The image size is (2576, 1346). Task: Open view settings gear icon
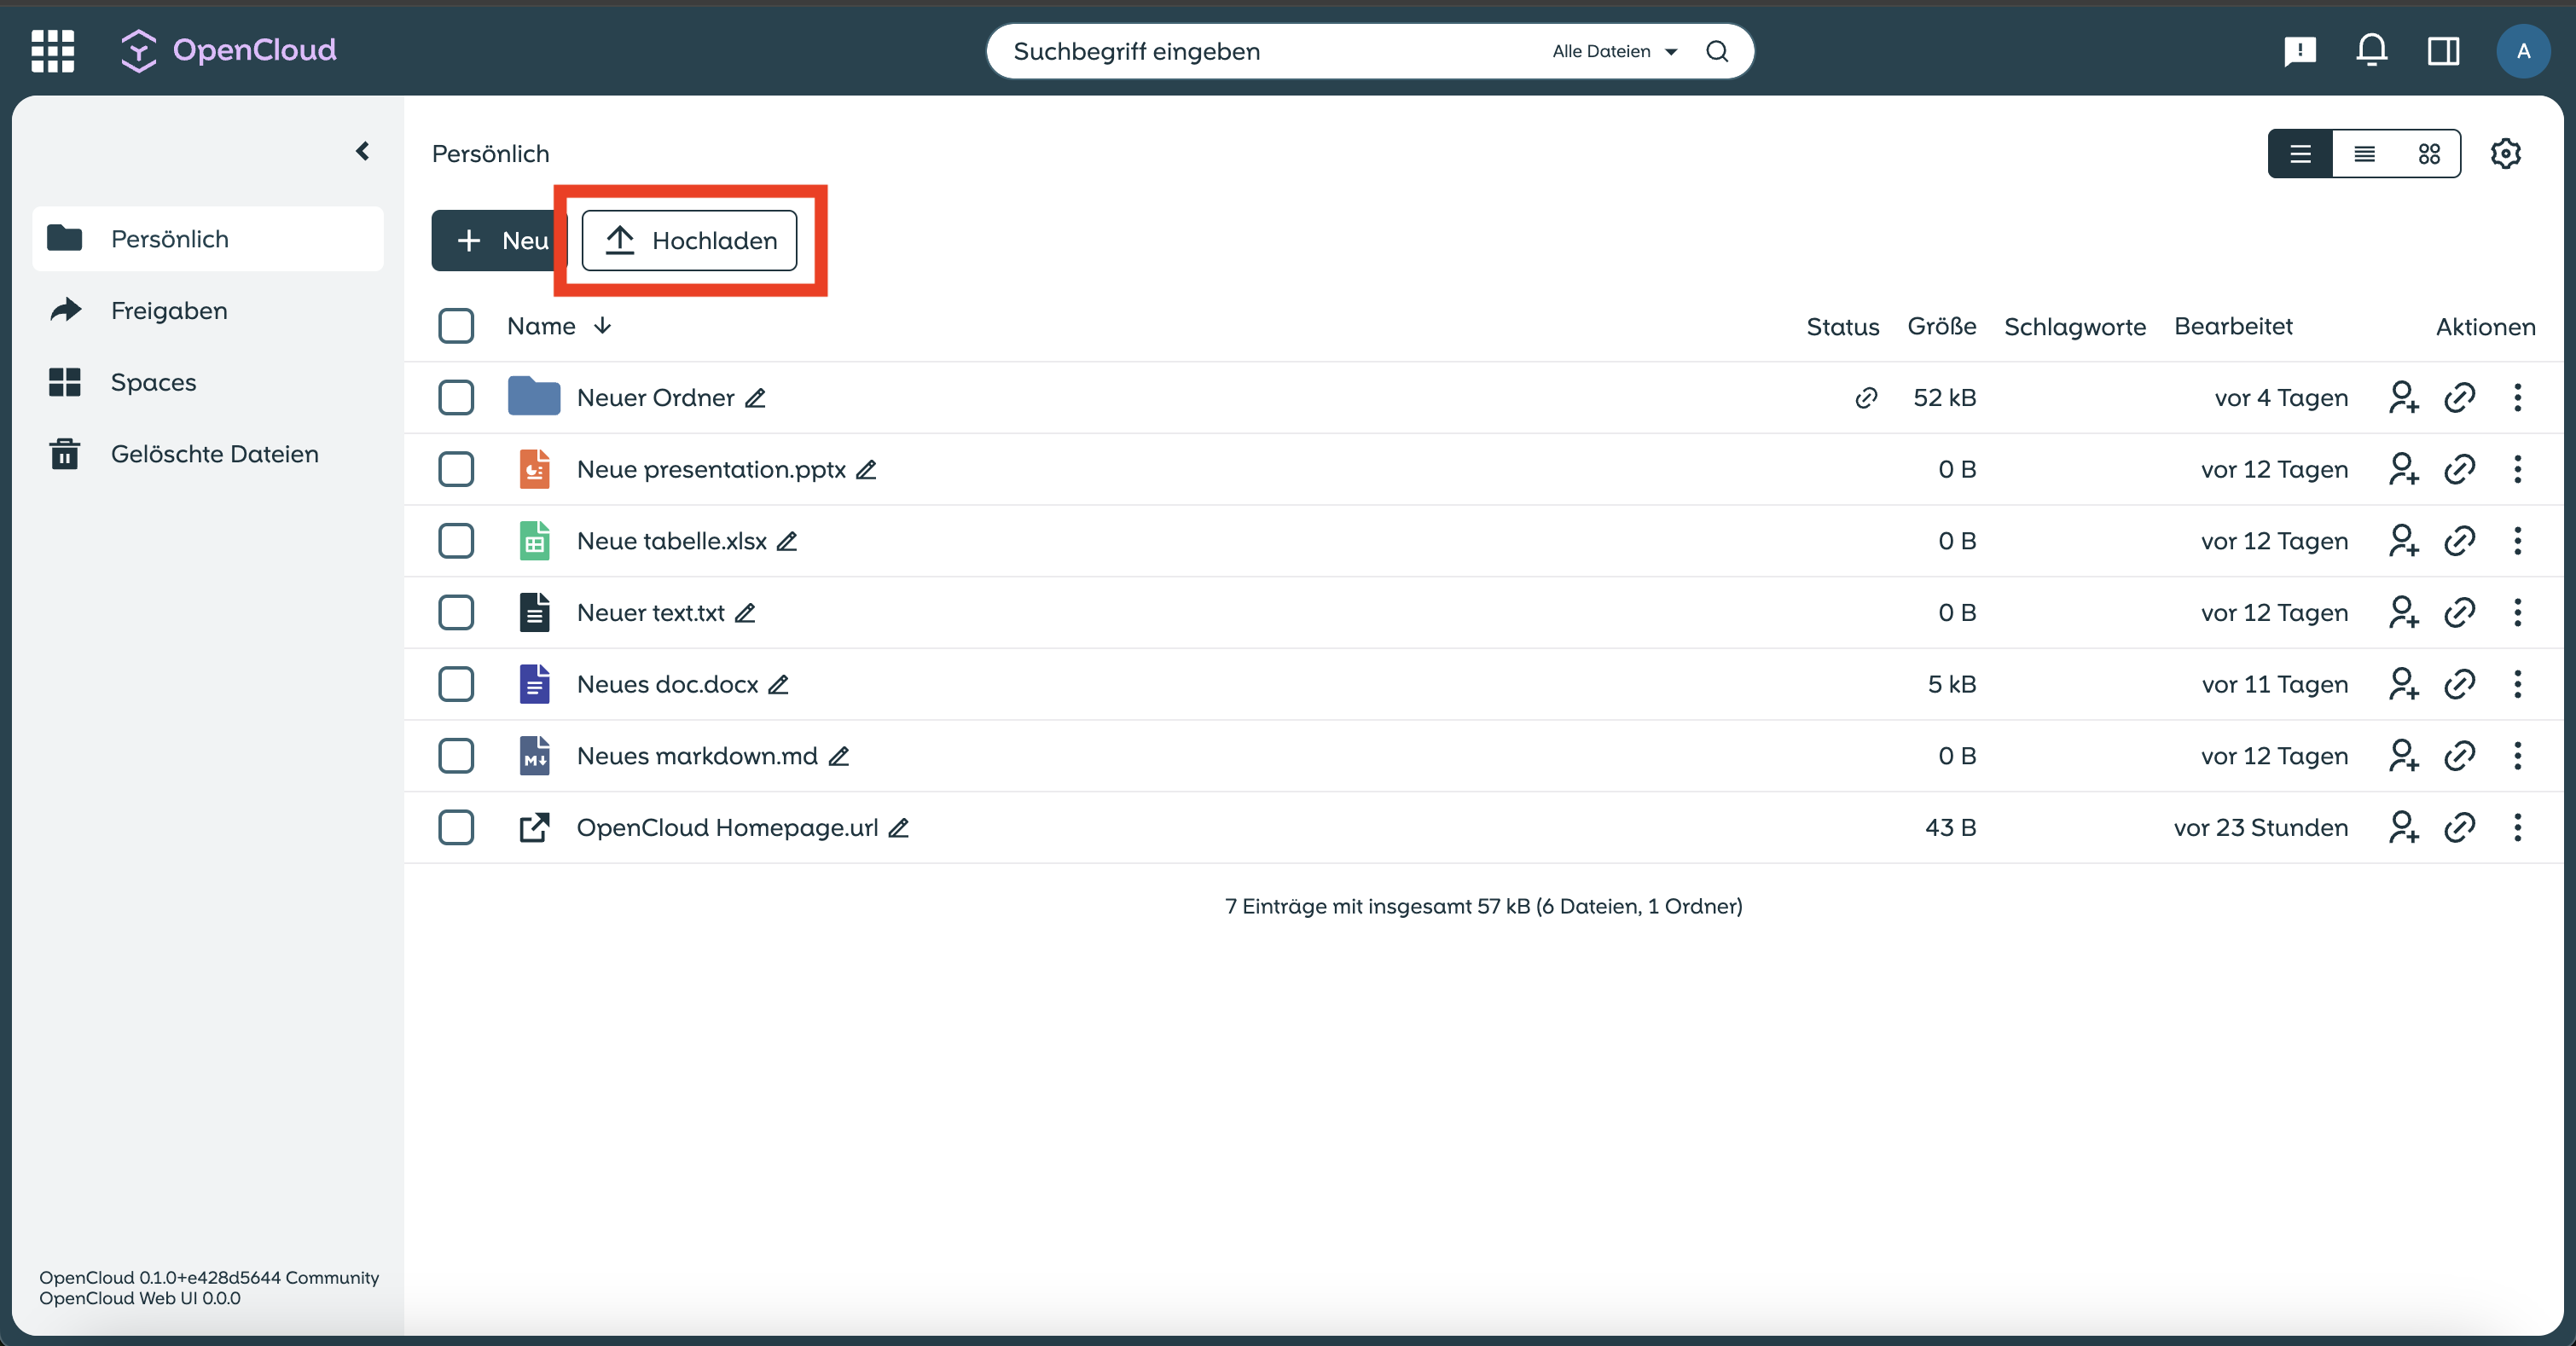2505,154
